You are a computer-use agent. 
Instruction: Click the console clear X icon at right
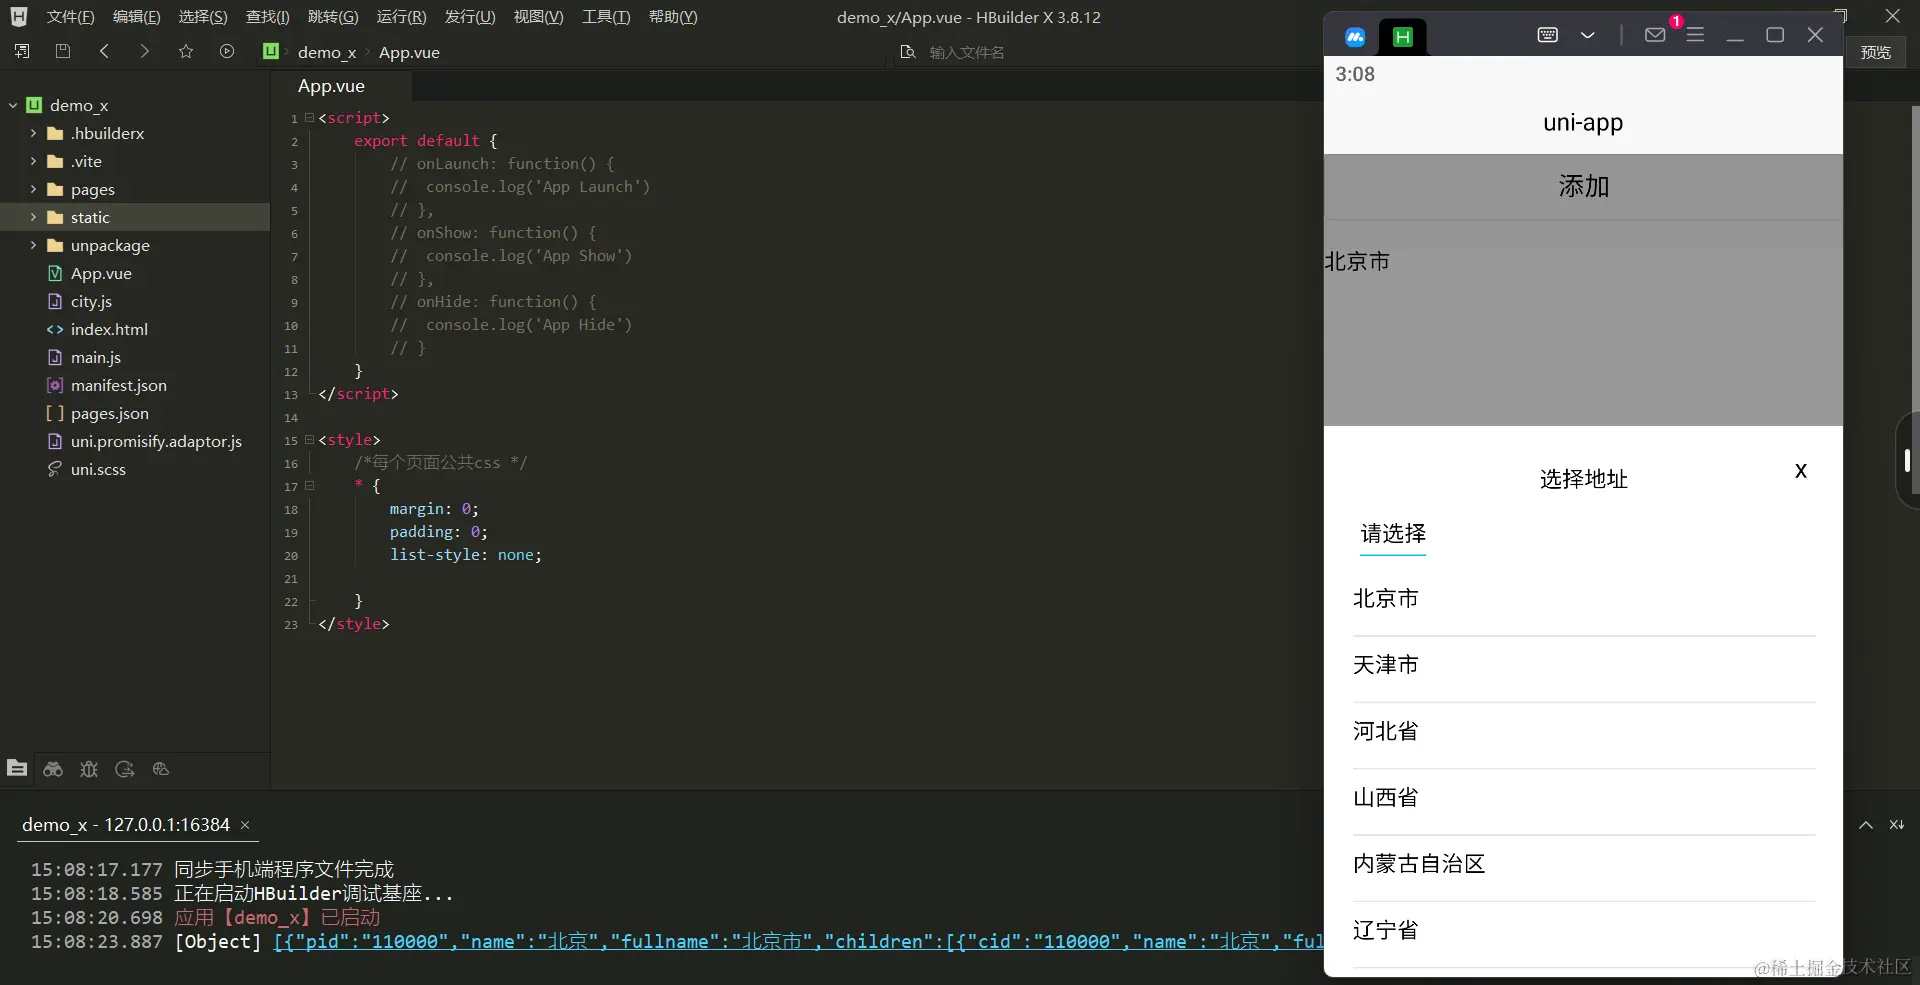[1897, 825]
